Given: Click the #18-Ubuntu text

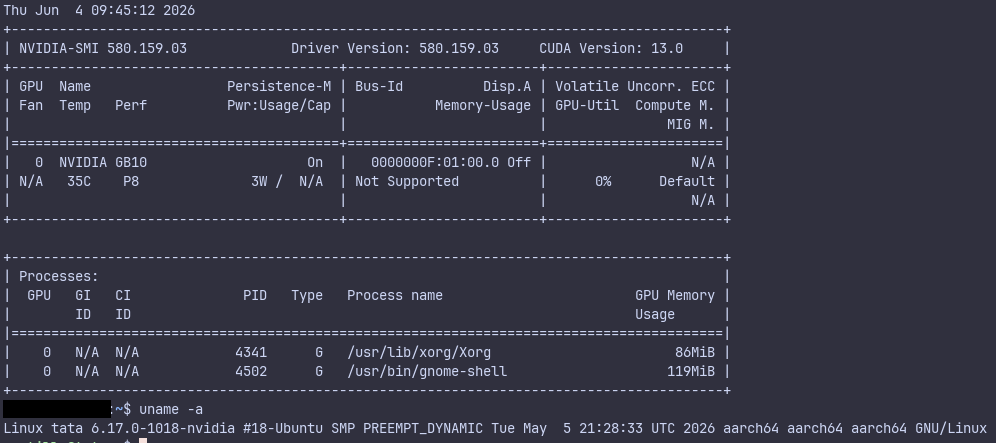Looking at the screenshot, I should tap(283, 428).
